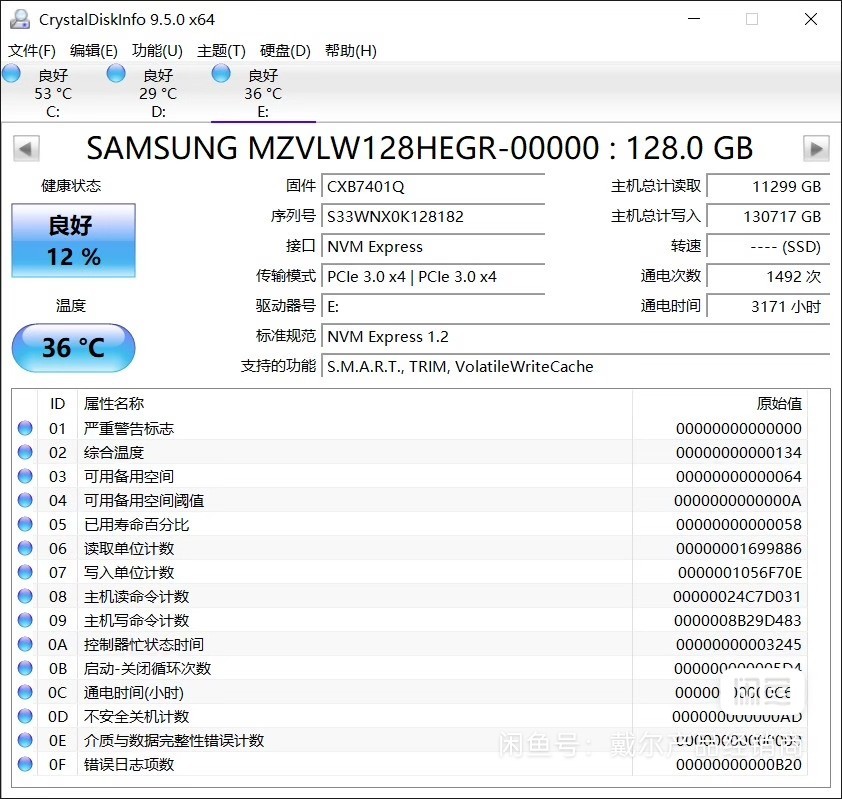
Task: Click the drive letter field E:
Action: 433,307
